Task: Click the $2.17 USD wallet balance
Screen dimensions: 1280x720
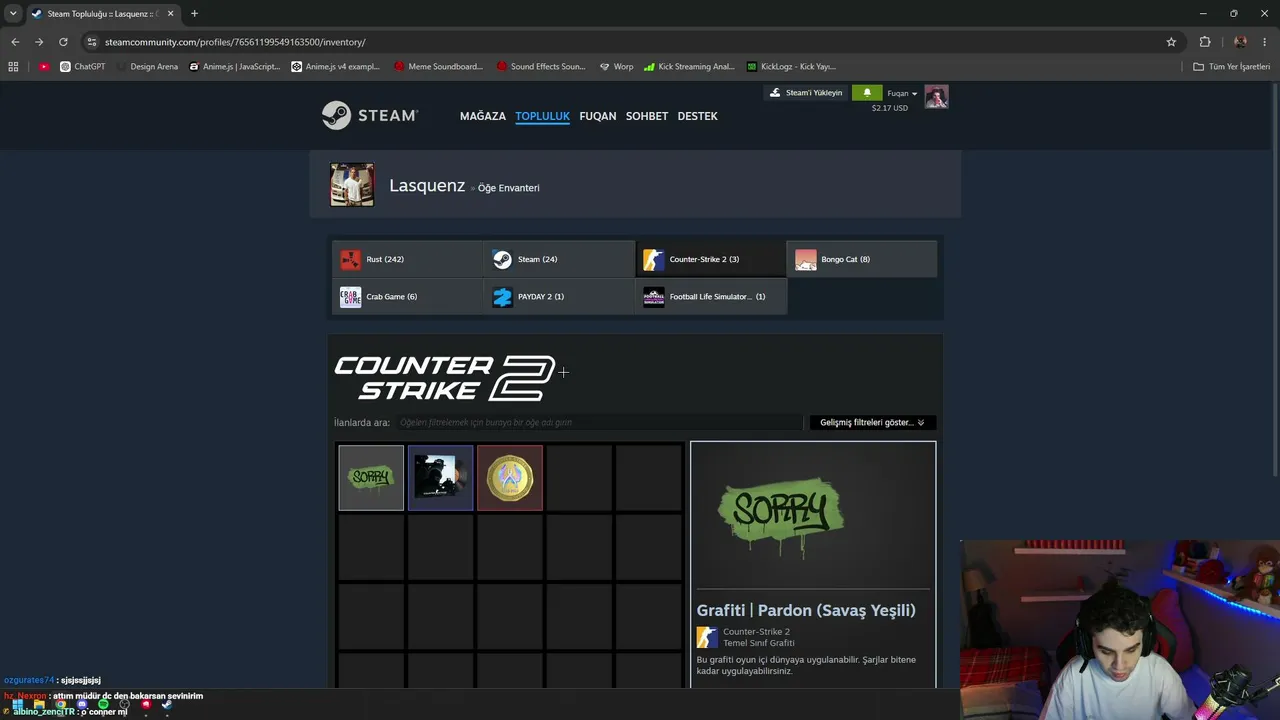Action: (890, 108)
